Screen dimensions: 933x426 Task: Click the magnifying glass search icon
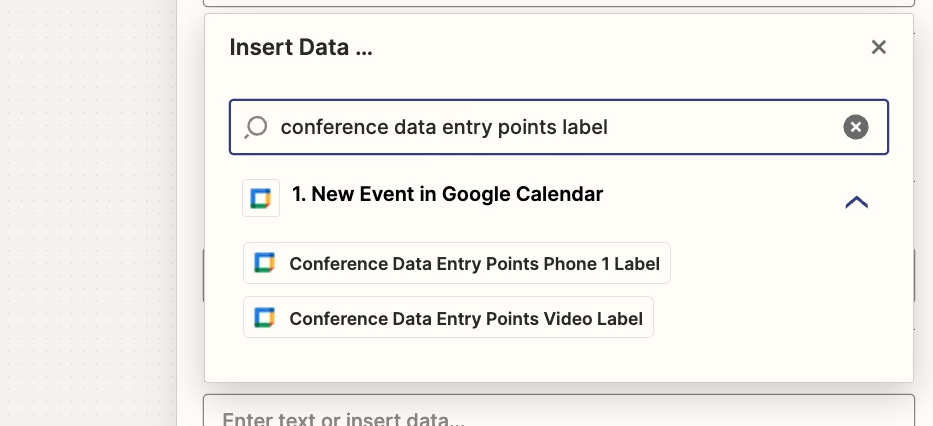click(x=256, y=127)
